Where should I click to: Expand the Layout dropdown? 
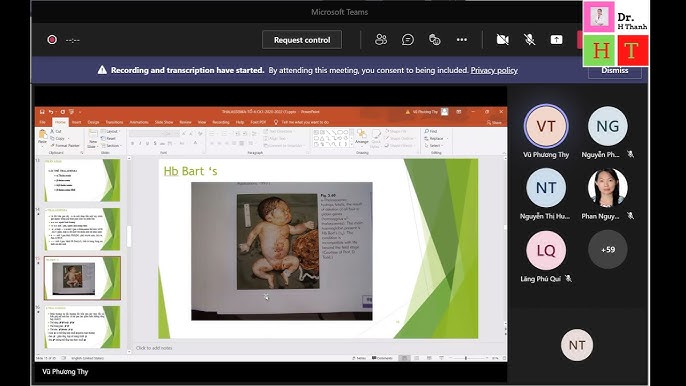coord(110,131)
